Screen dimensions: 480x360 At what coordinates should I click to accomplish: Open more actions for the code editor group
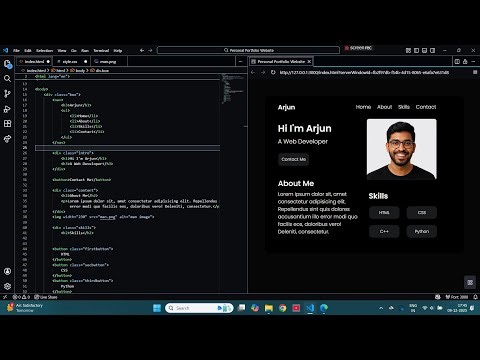tap(241, 62)
